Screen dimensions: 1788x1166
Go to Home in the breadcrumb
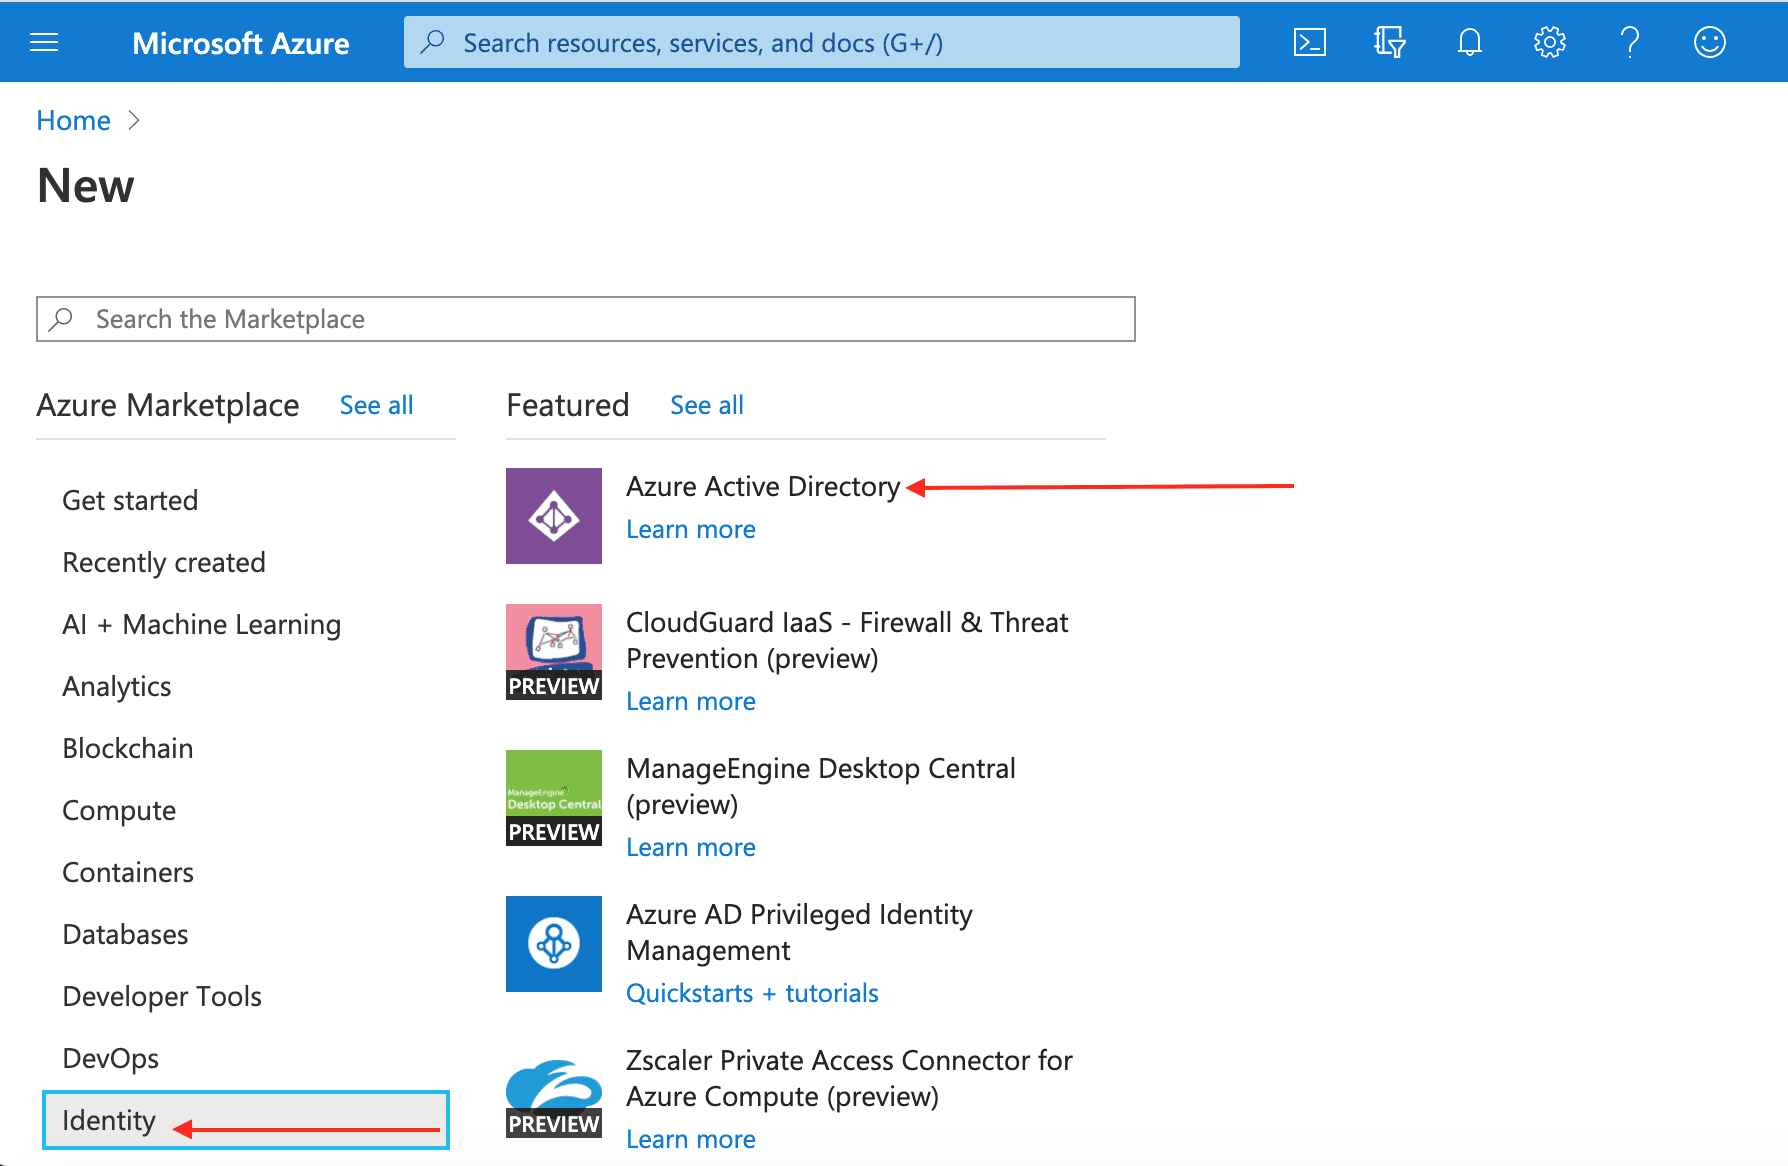[73, 120]
